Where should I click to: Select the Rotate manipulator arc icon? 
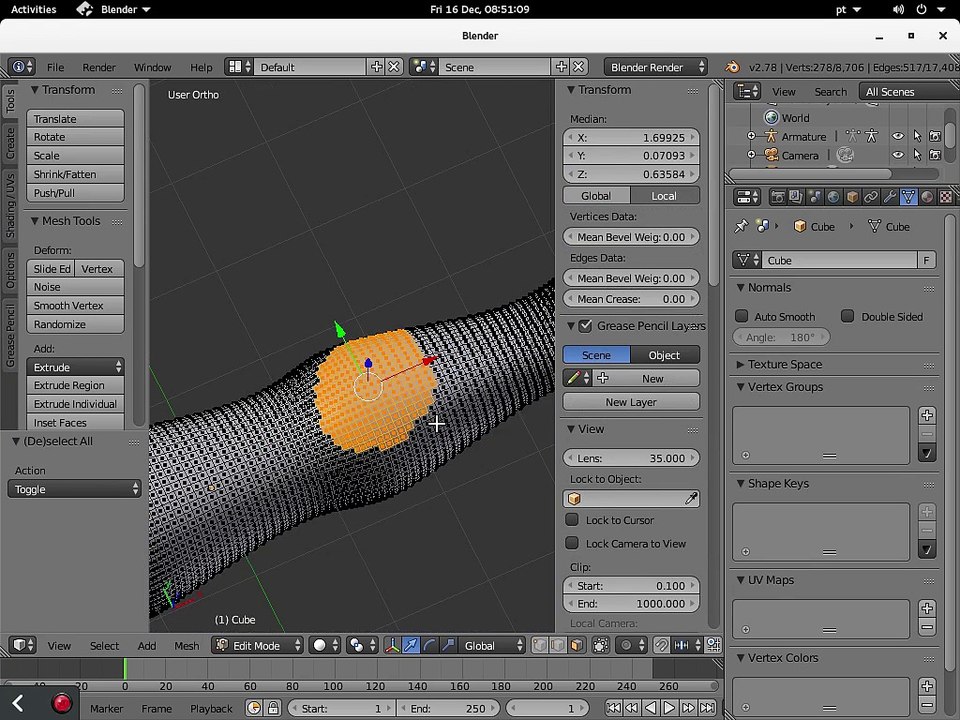(x=430, y=645)
